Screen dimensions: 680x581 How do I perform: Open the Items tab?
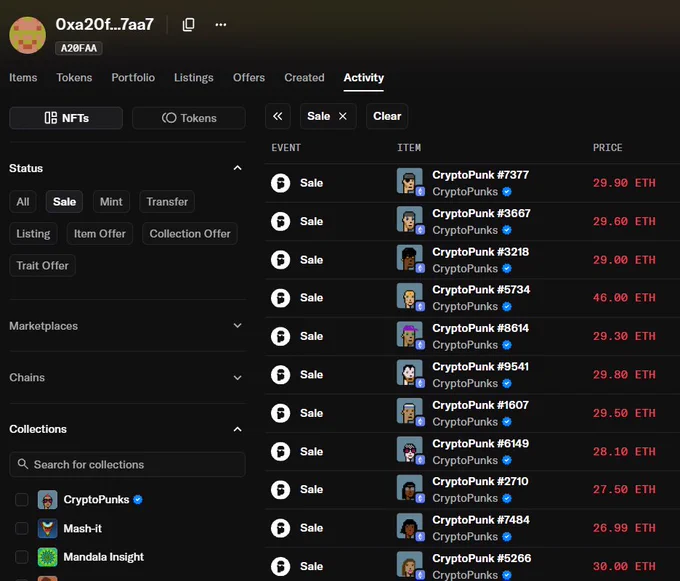23,78
